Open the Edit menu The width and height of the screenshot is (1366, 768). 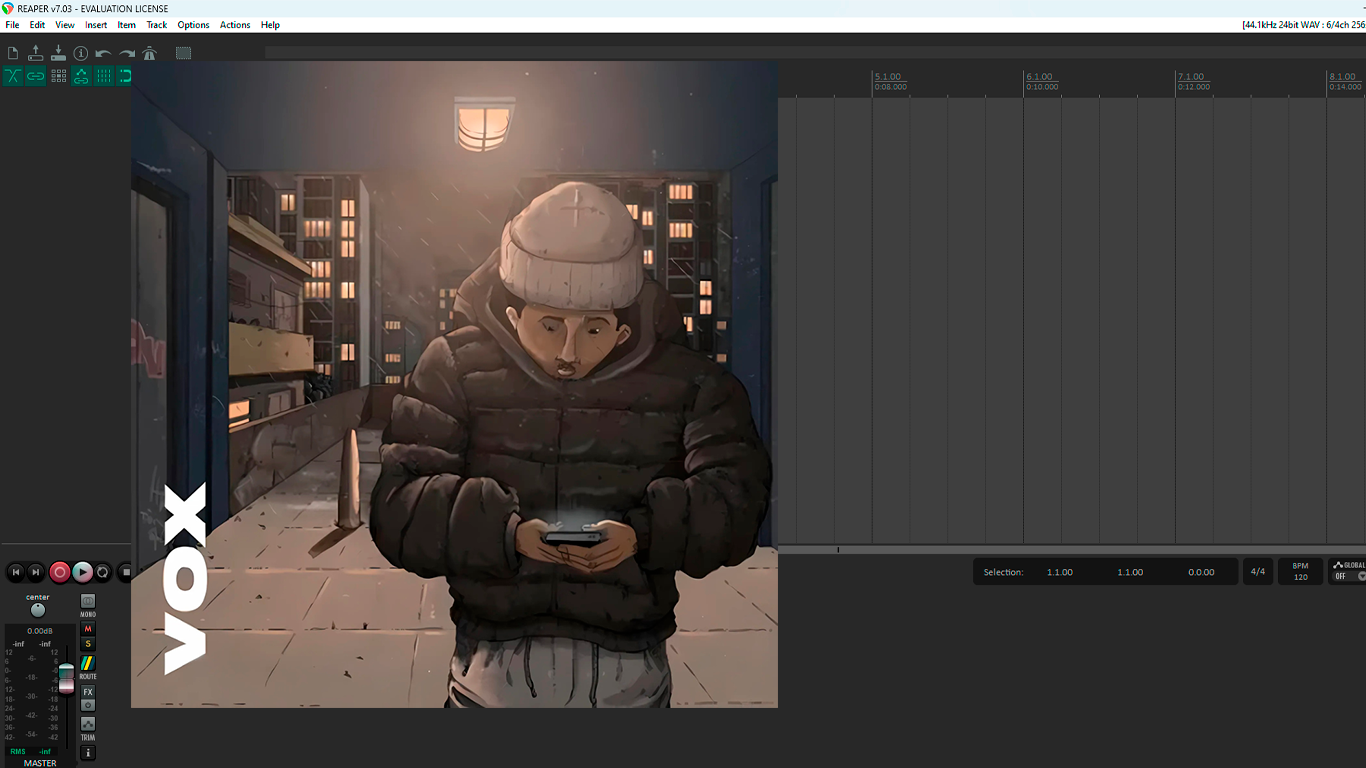point(37,25)
